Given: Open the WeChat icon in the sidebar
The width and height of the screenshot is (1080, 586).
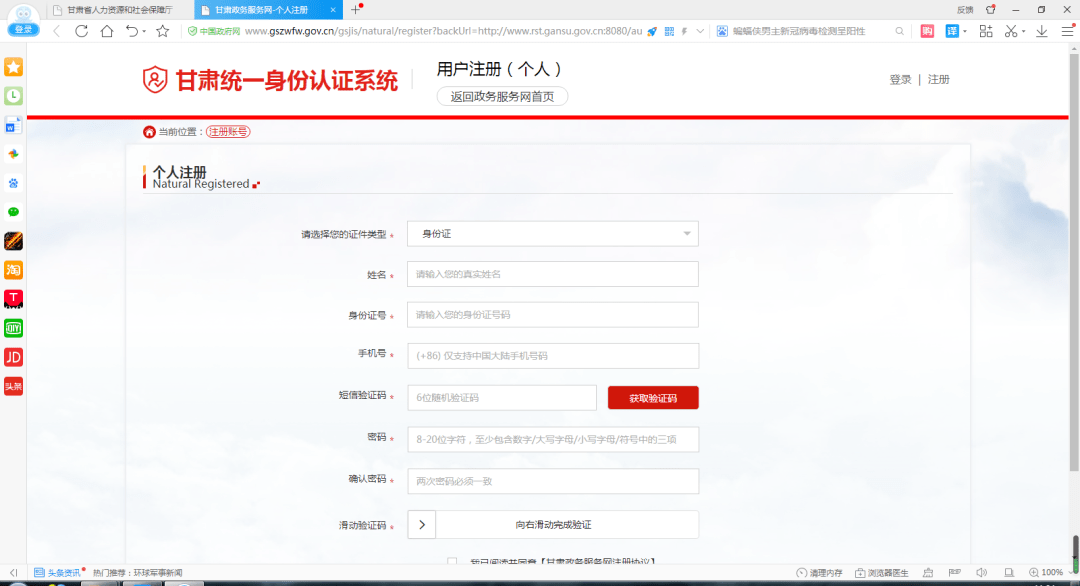Looking at the screenshot, I should pyautogui.click(x=13, y=212).
